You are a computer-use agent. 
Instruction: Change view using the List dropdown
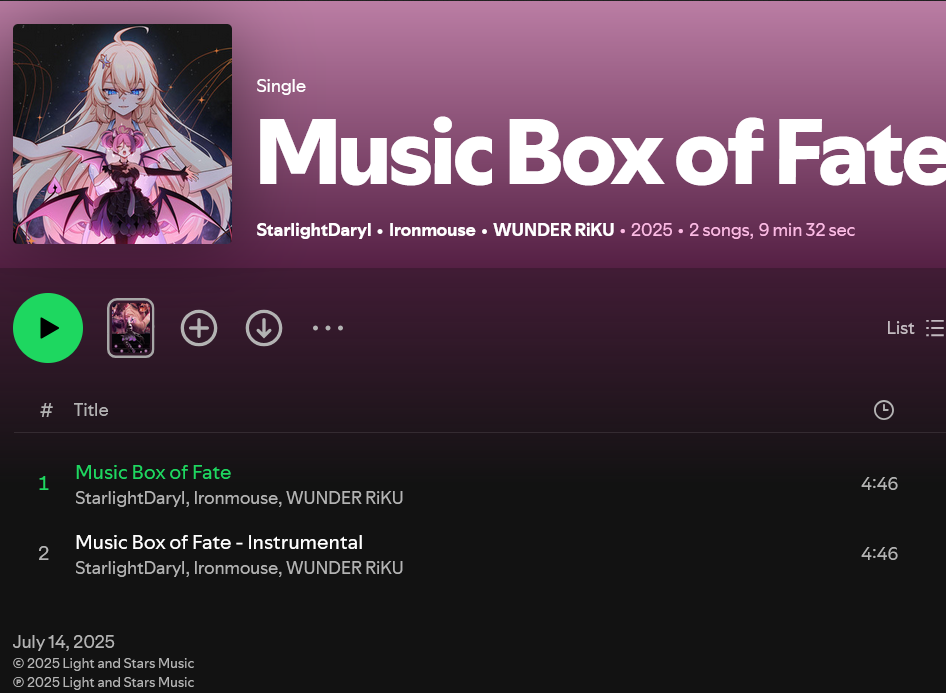916,328
